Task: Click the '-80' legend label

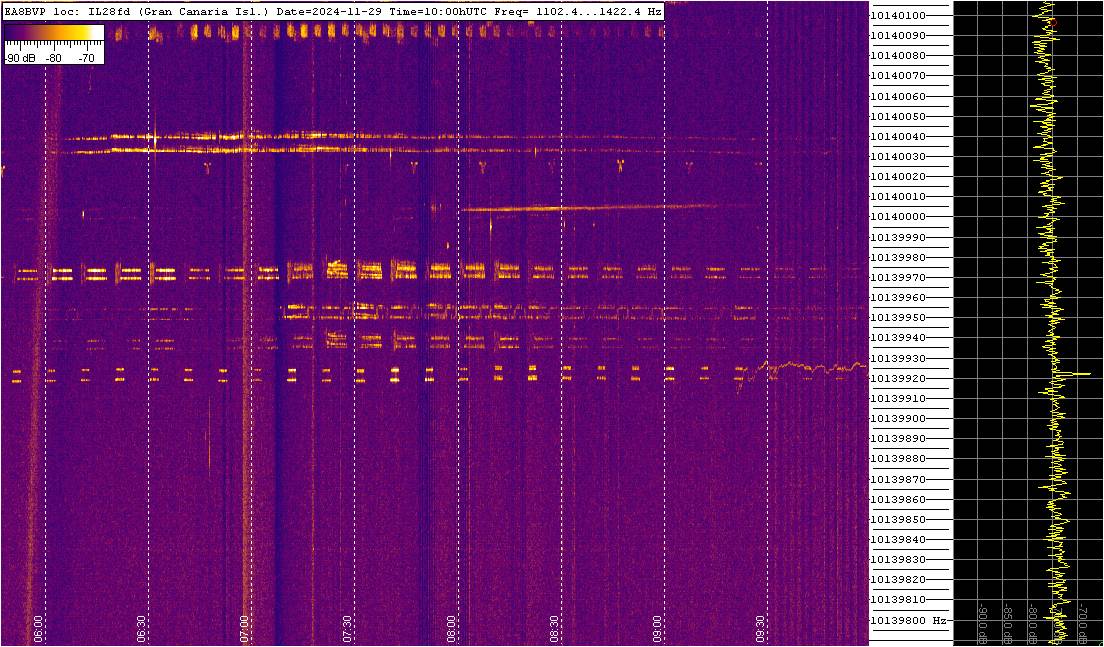Action: [54, 59]
